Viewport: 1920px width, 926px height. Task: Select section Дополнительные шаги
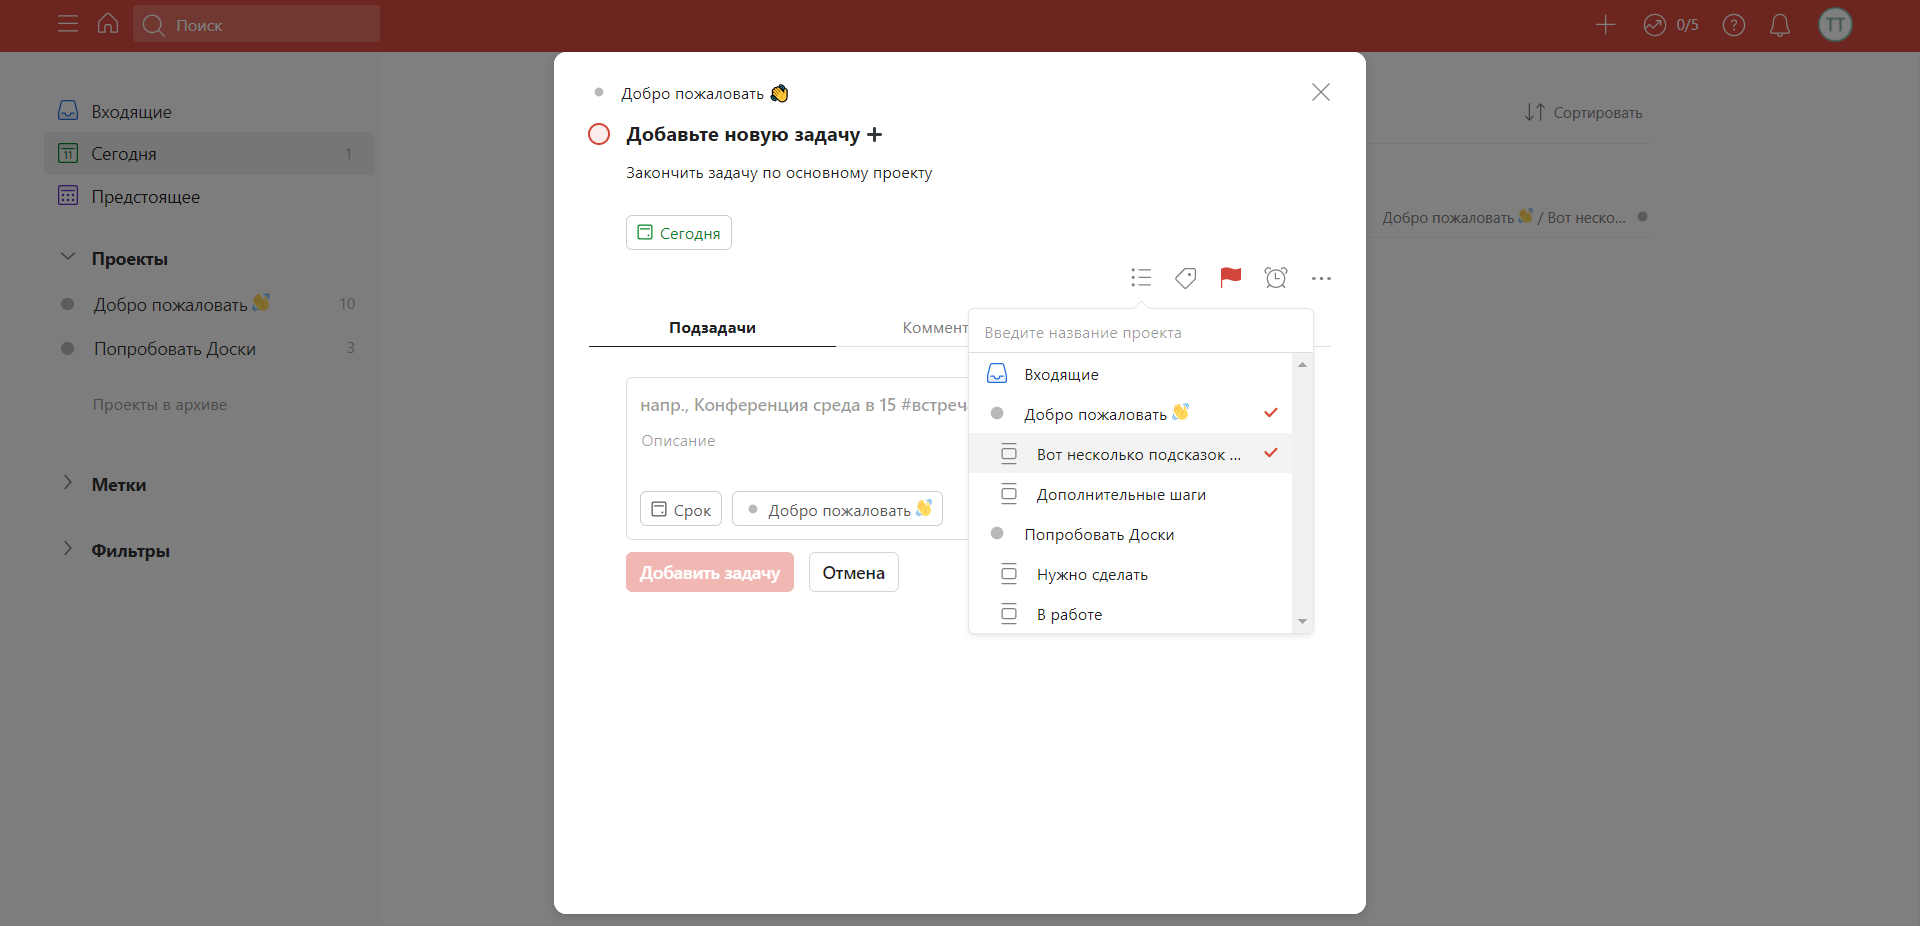point(1131,494)
